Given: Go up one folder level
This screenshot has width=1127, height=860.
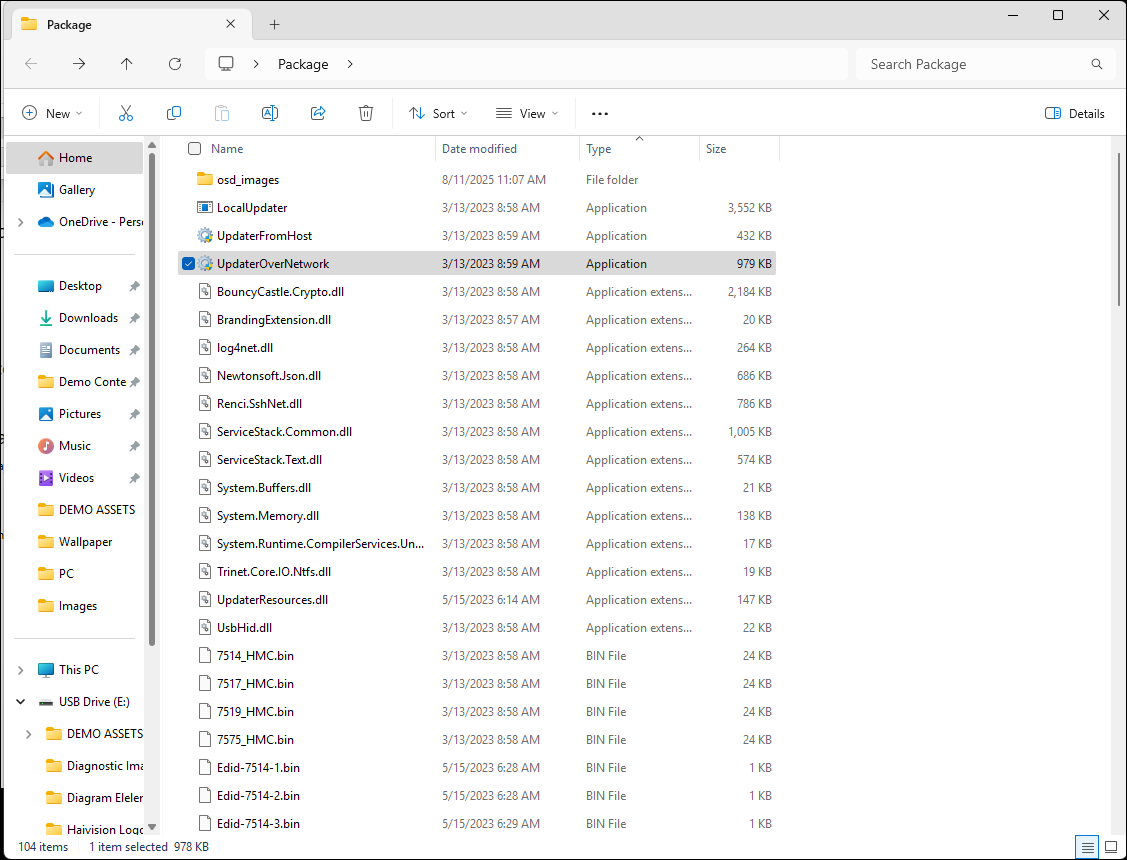Looking at the screenshot, I should pos(127,64).
